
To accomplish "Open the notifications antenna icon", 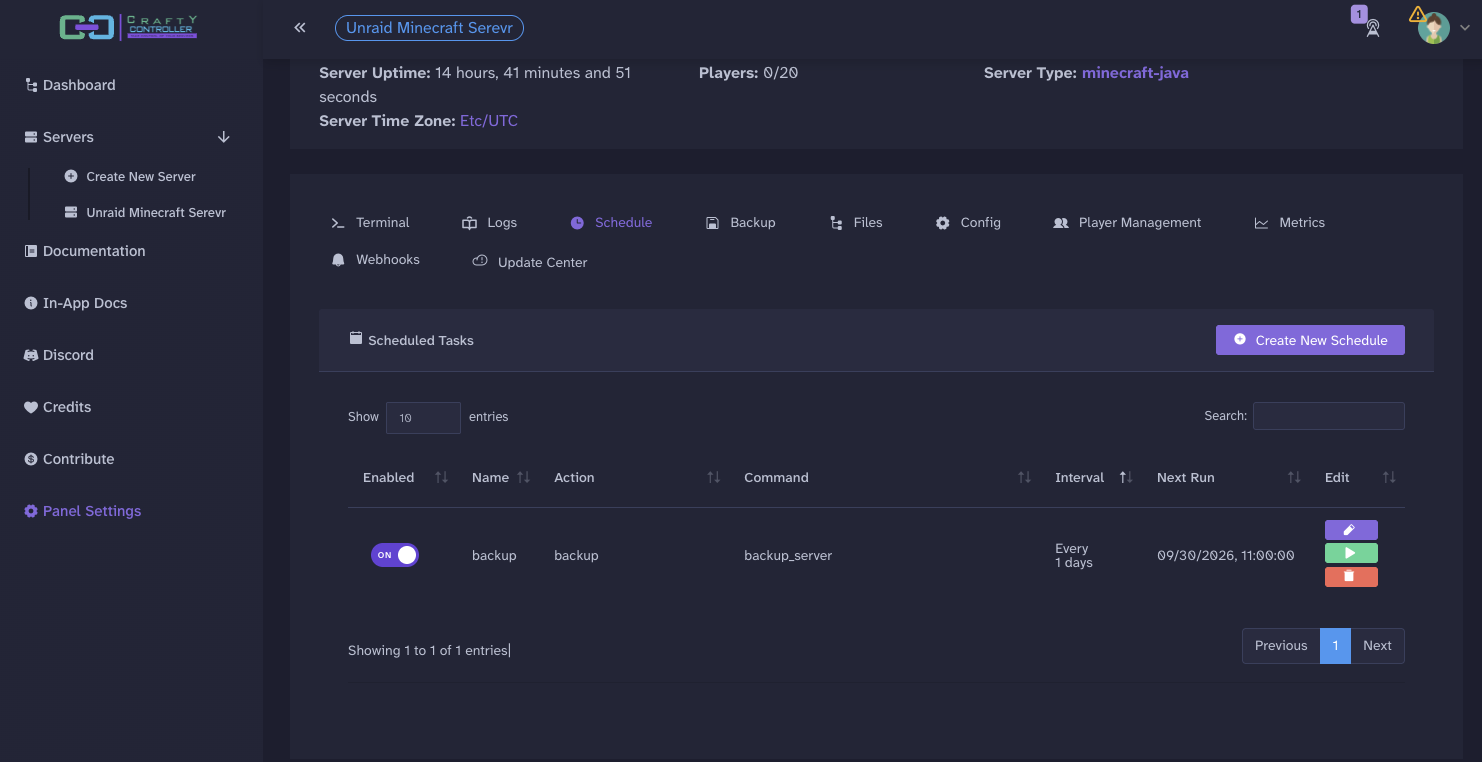I will pyautogui.click(x=1372, y=28).
